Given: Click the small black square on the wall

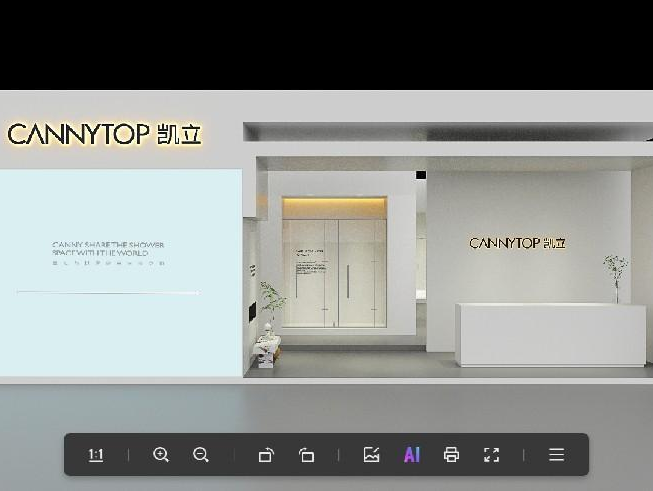Looking at the screenshot, I should point(421,175).
